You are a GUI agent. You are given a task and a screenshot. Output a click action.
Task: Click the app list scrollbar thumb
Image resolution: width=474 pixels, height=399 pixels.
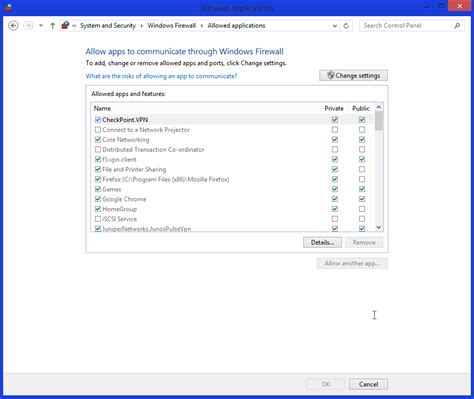pos(379,121)
